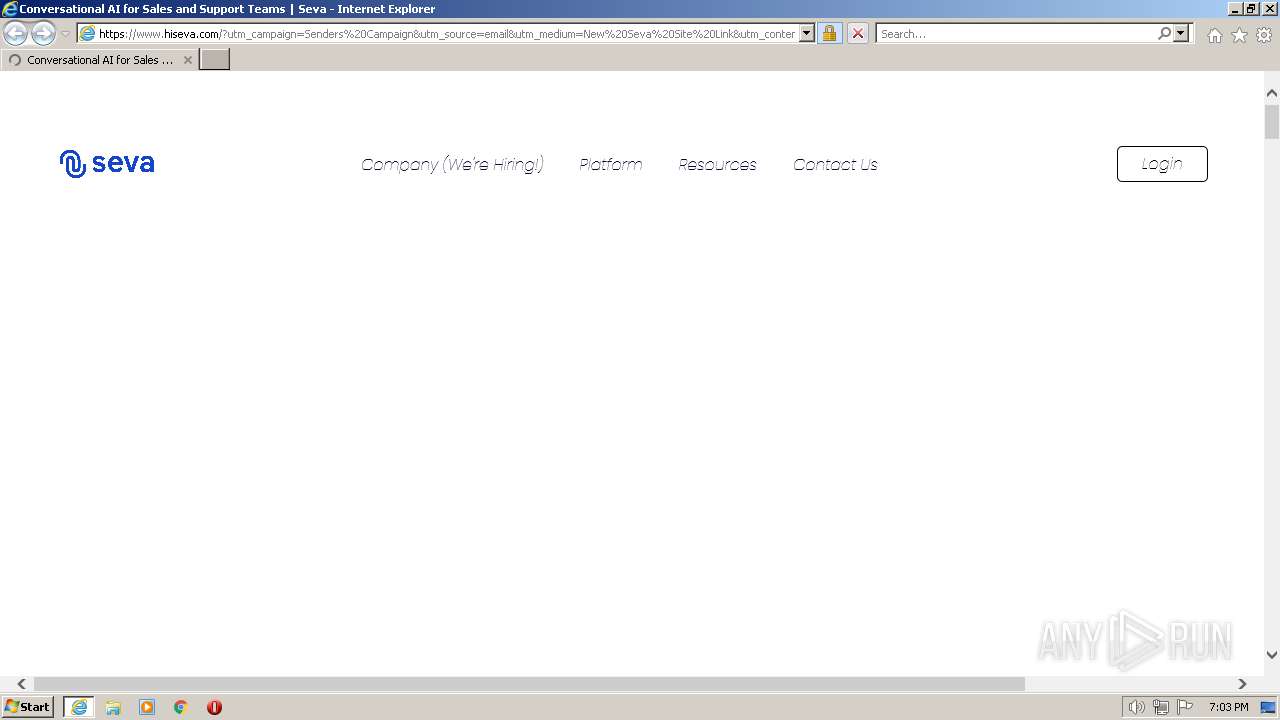Open the Company (We're Hiring!) menu
1280x720 pixels.
[x=452, y=164]
